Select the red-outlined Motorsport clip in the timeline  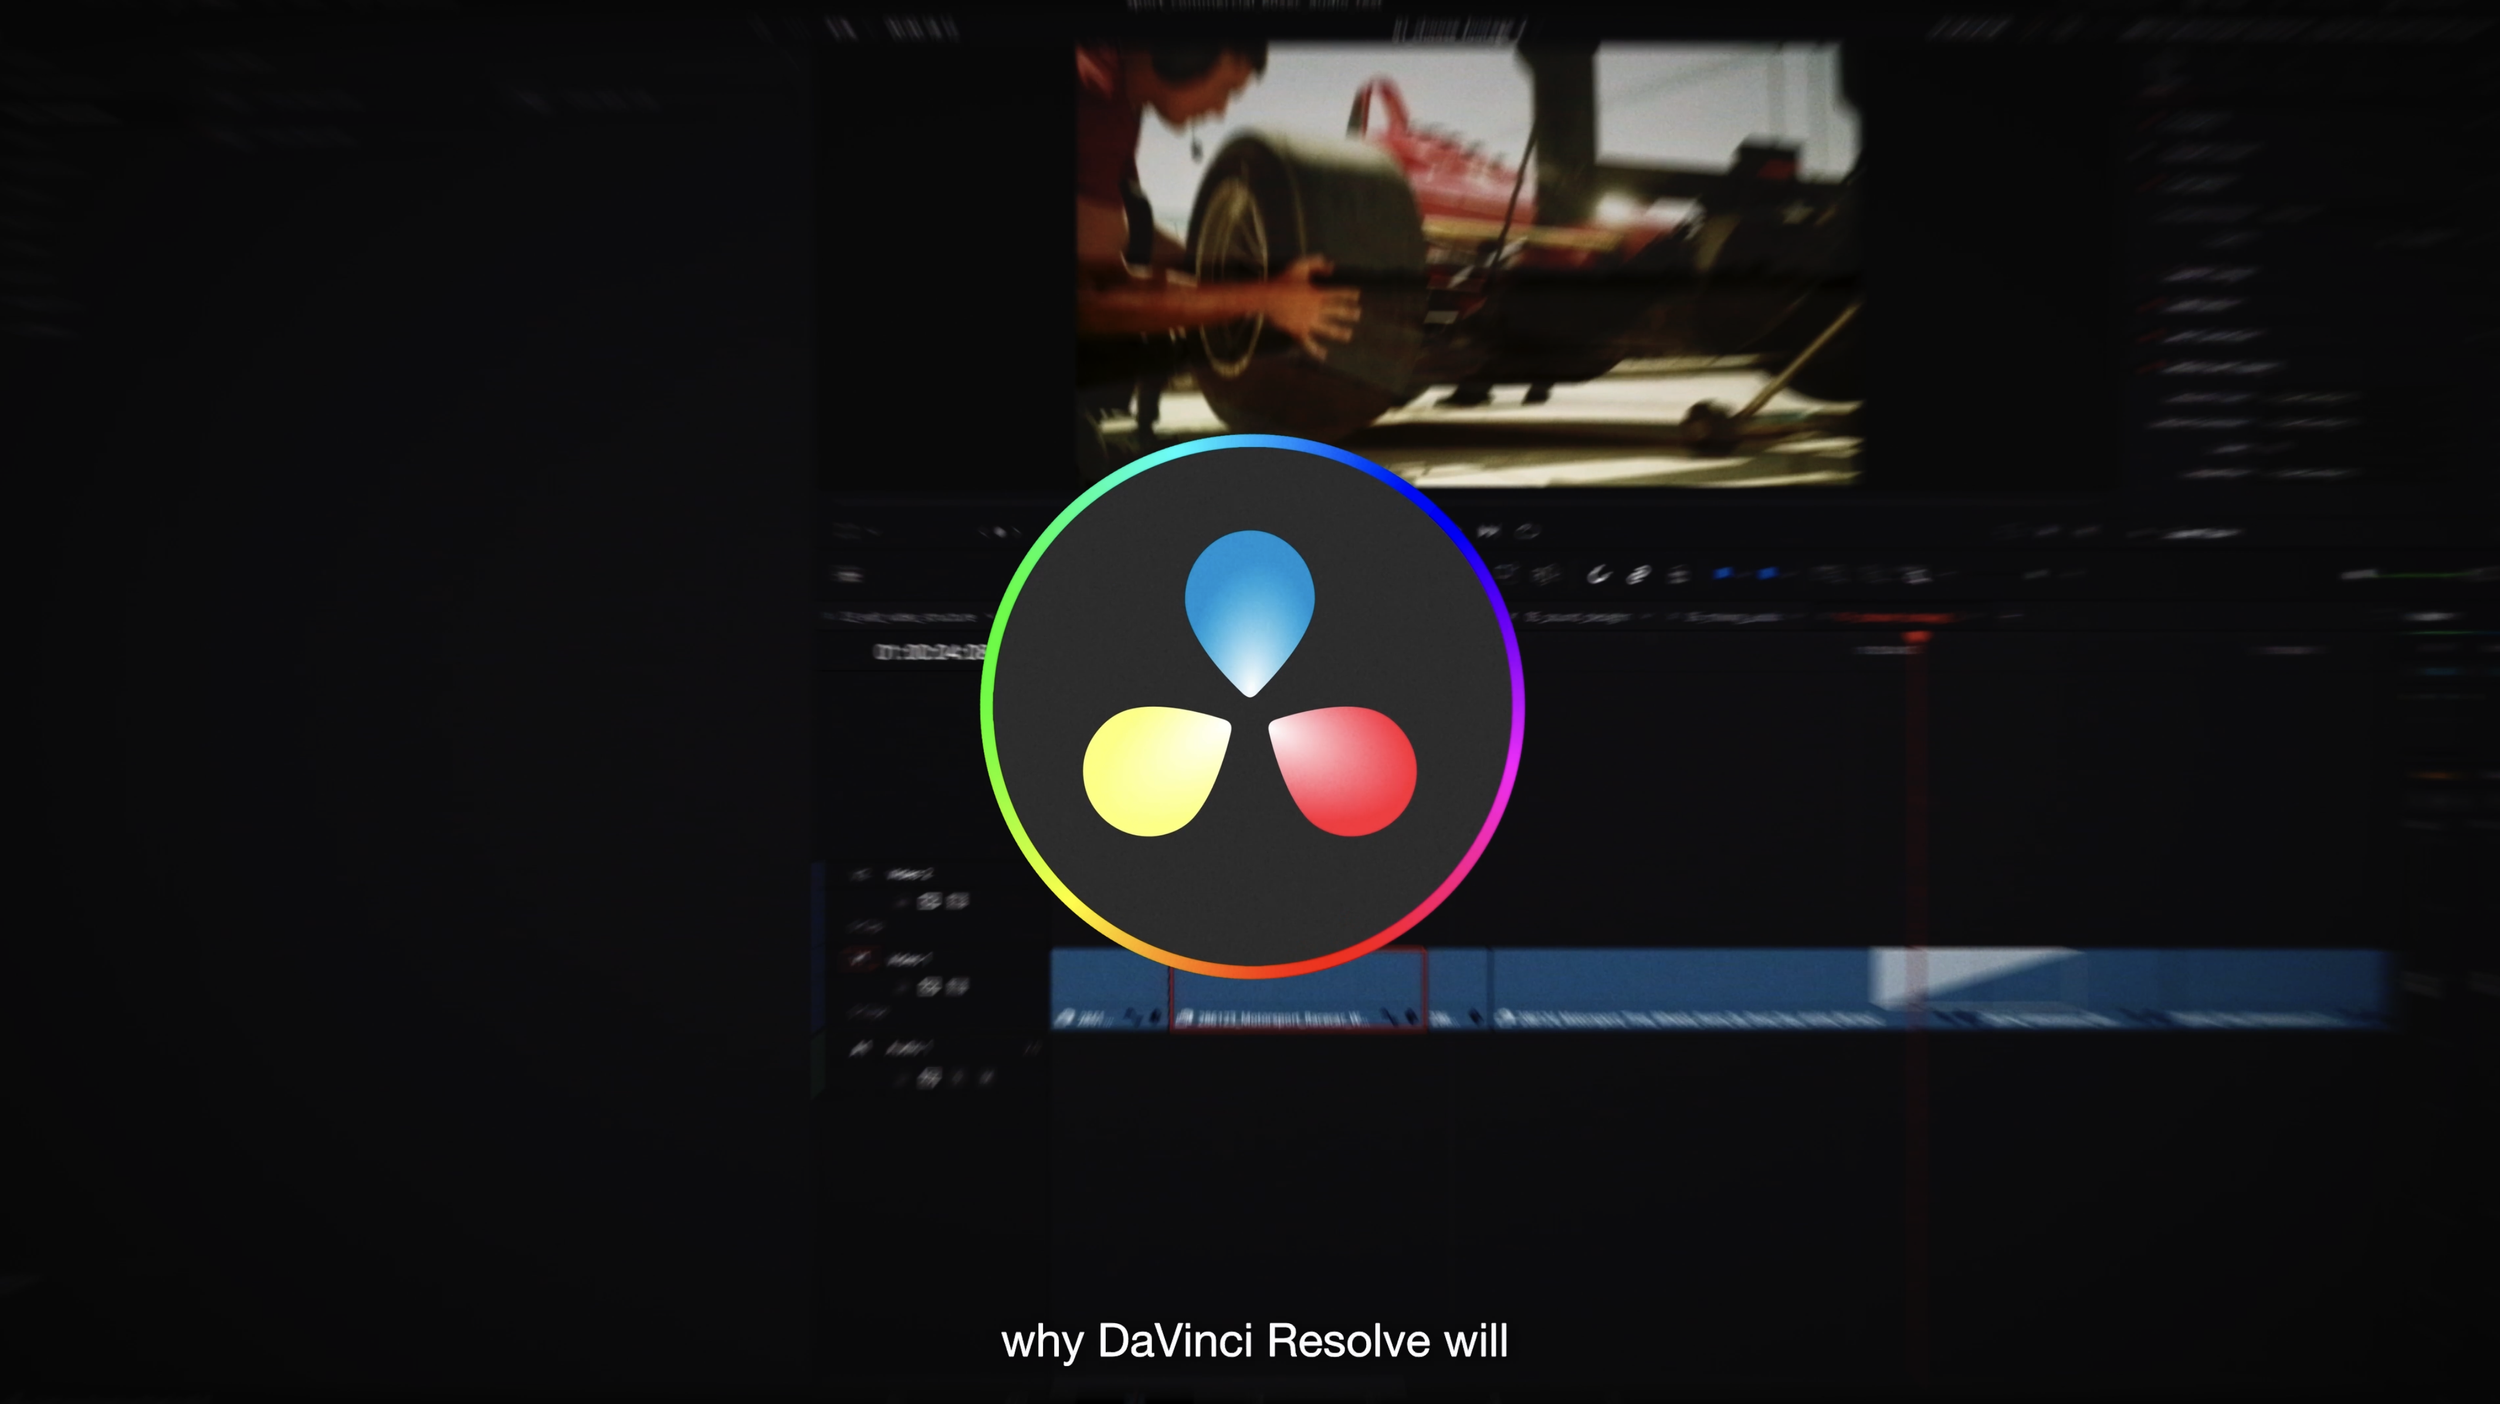(x=1298, y=989)
